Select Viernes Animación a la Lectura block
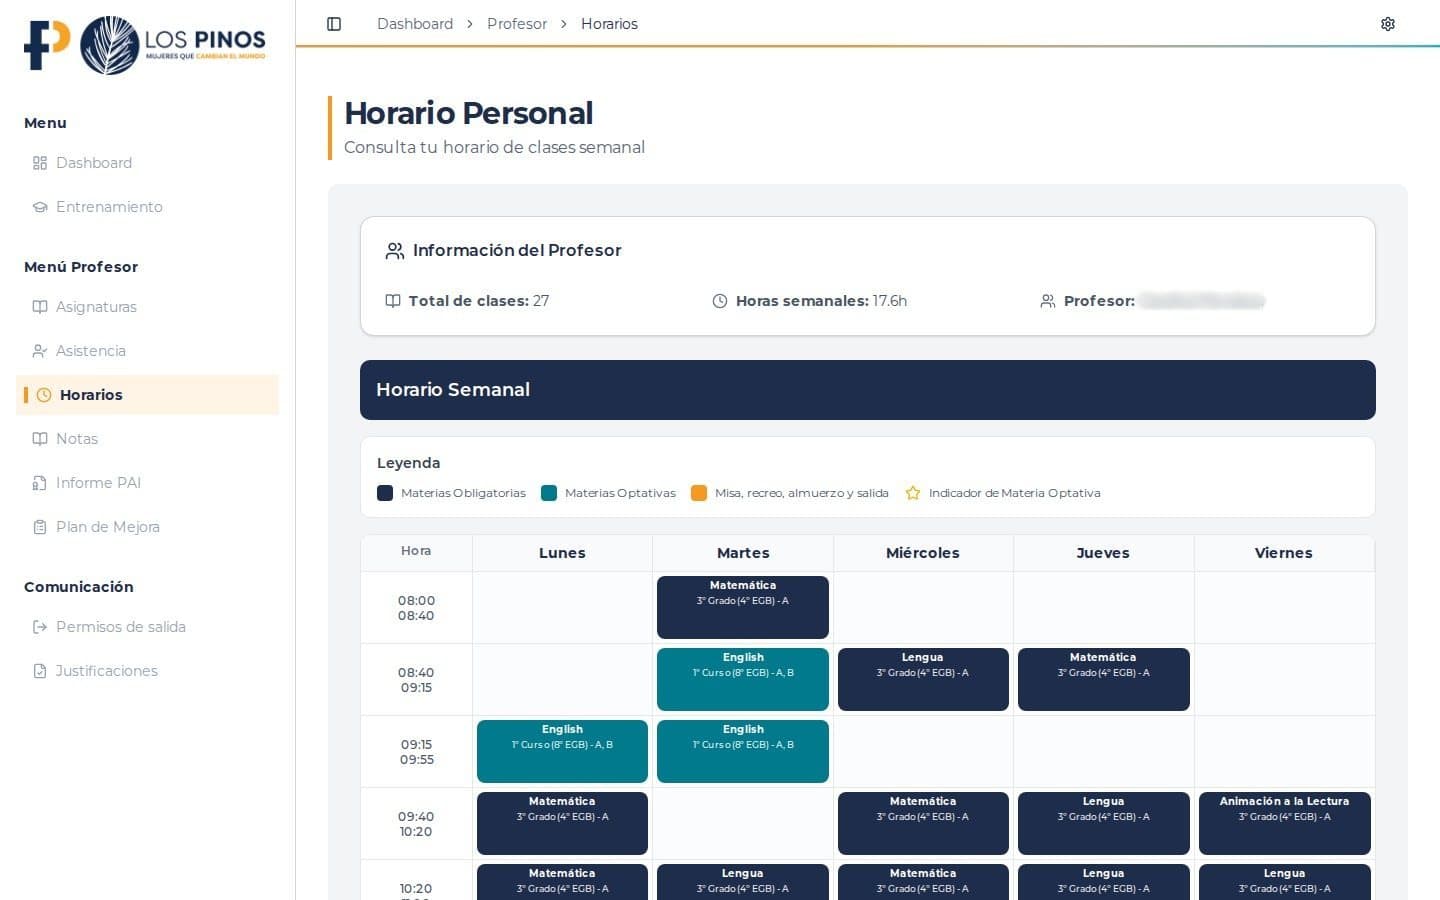 [1284, 823]
